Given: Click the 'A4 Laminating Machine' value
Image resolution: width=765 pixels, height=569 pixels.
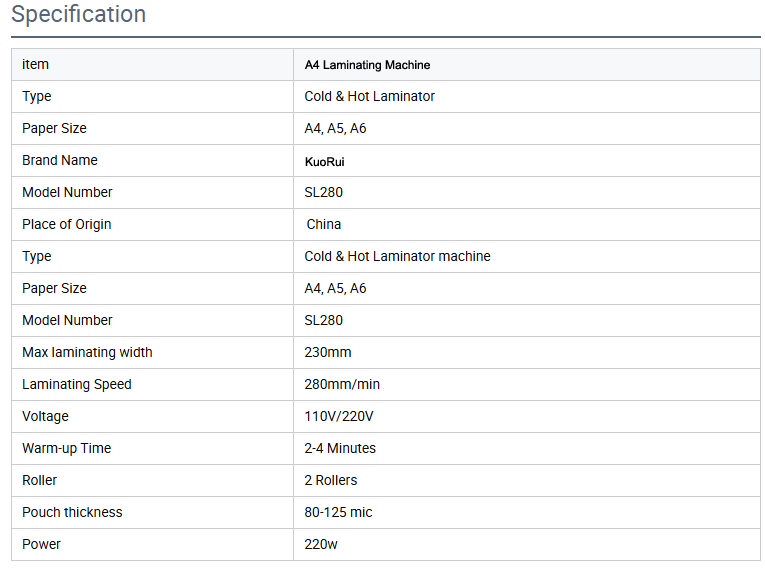Looking at the screenshot, I should (367, 65).
